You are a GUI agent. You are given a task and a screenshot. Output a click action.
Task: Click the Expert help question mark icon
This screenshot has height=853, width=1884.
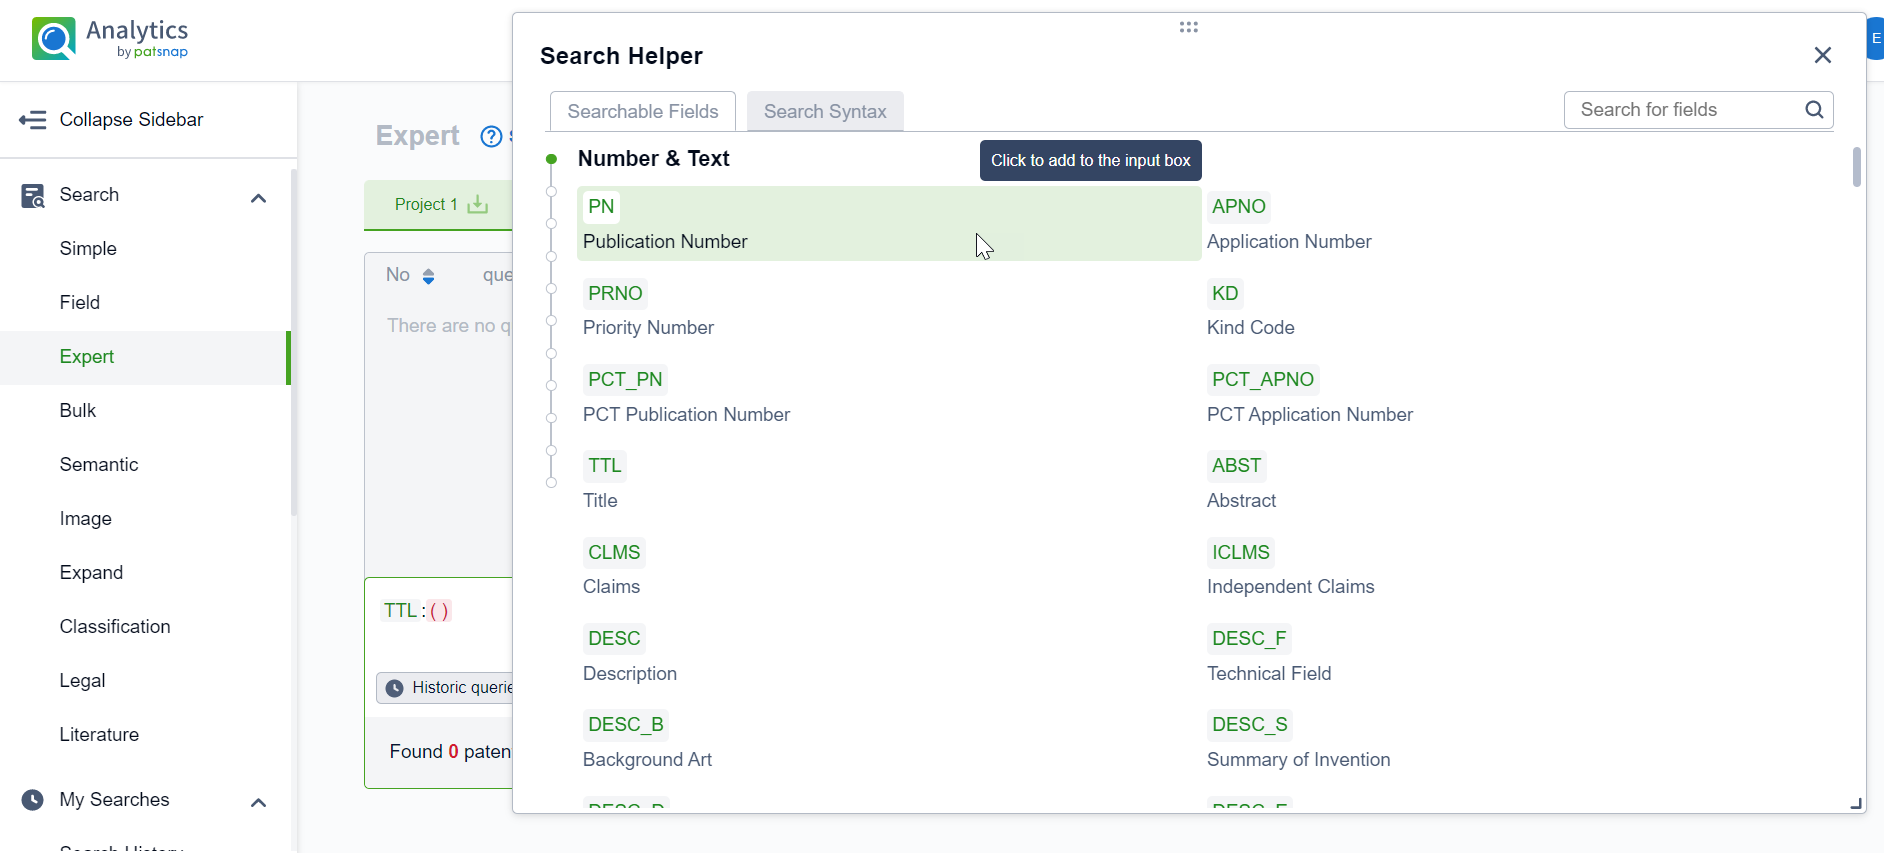pyautogui.click(x=491, y=136)
